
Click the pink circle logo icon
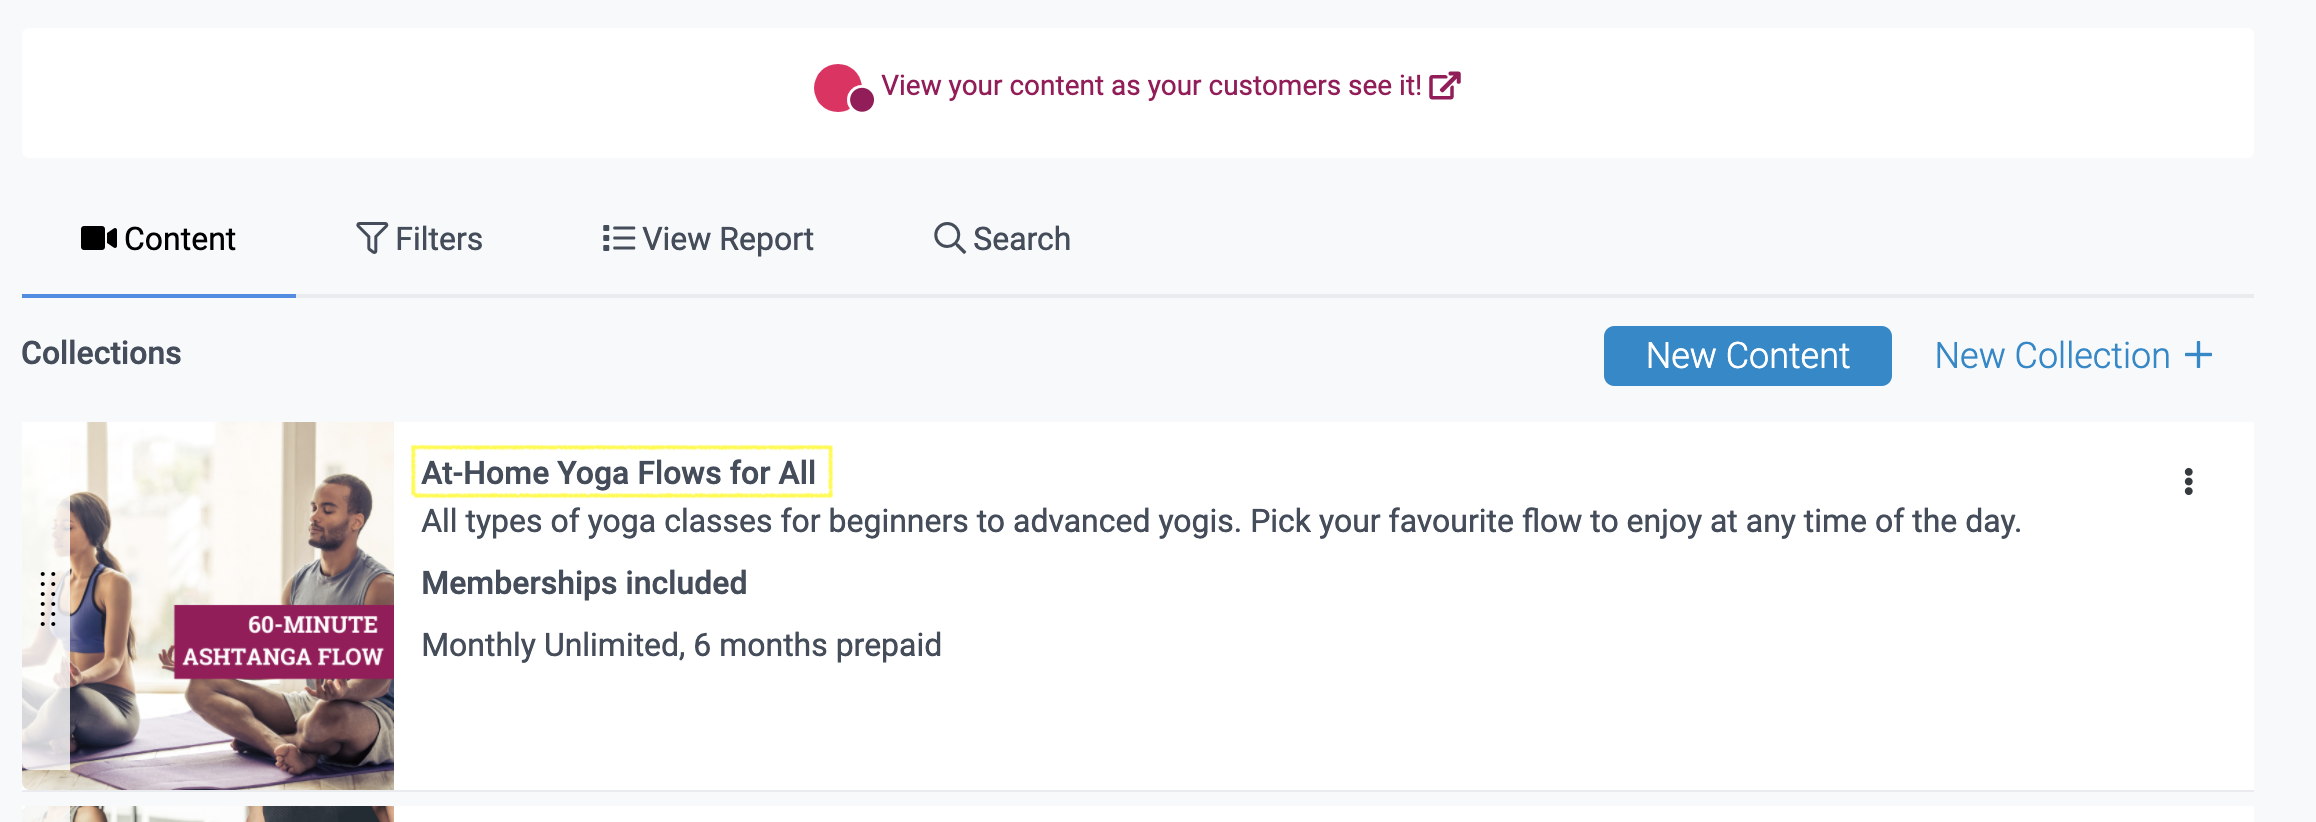click(x=842, y=88)
